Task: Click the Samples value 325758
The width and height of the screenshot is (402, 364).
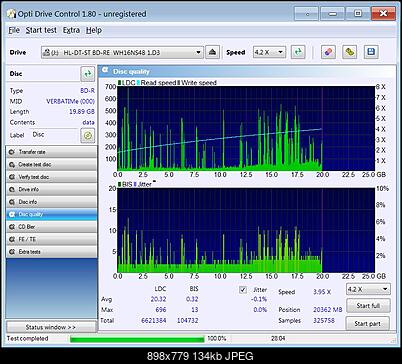Action: [x=324, y=320]
